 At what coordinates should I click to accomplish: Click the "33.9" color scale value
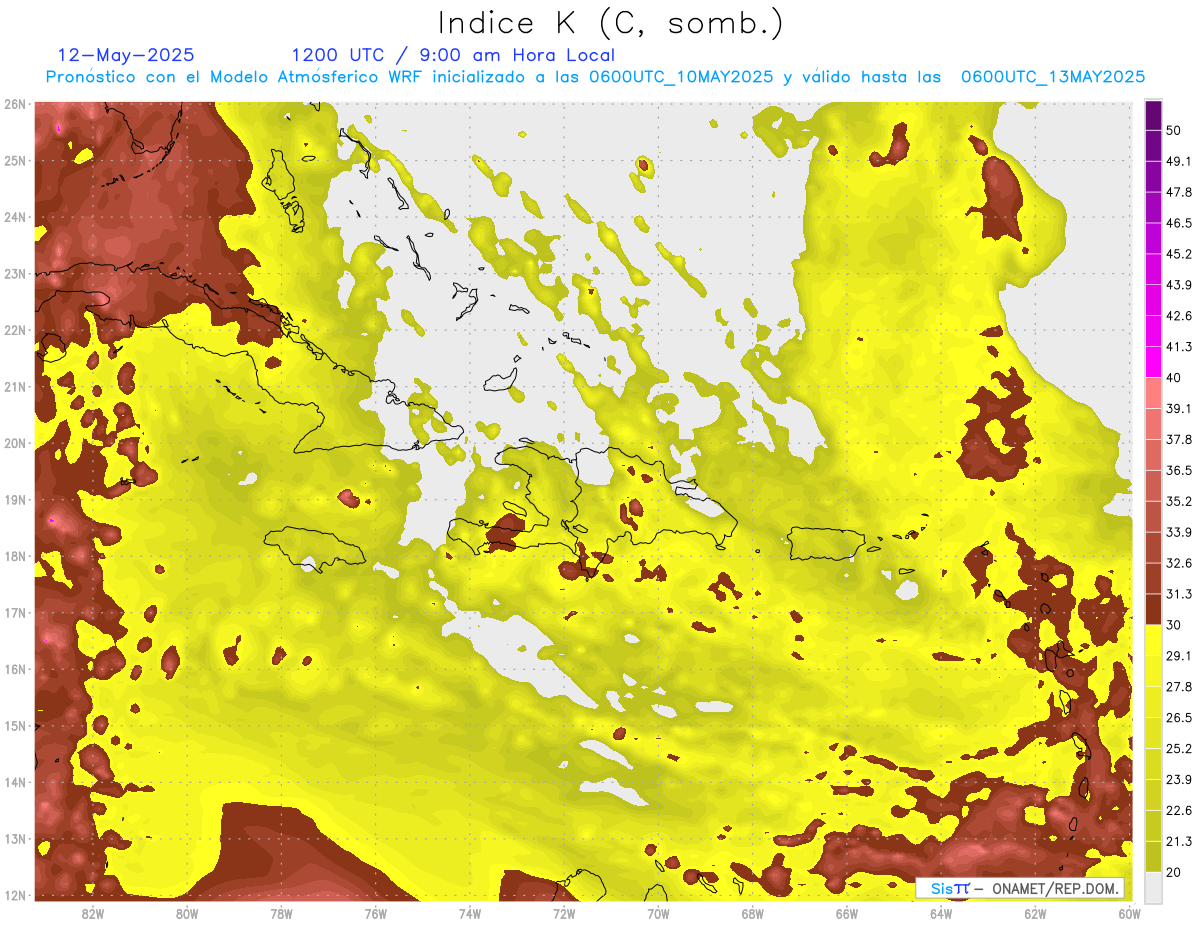(1178, 532)
